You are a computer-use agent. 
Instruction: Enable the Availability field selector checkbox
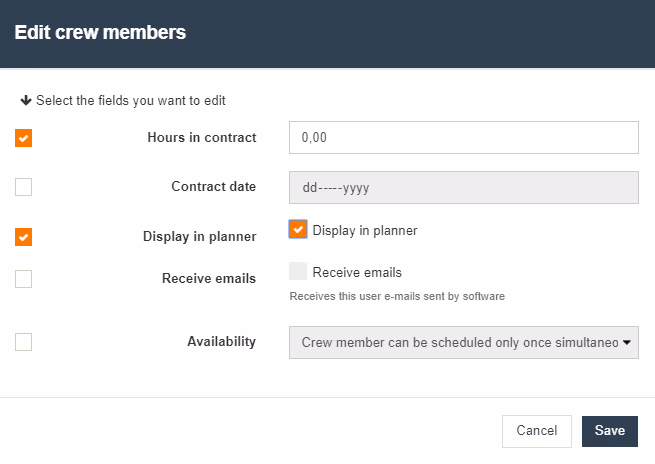pyautogui.click(x=23, y=342)
